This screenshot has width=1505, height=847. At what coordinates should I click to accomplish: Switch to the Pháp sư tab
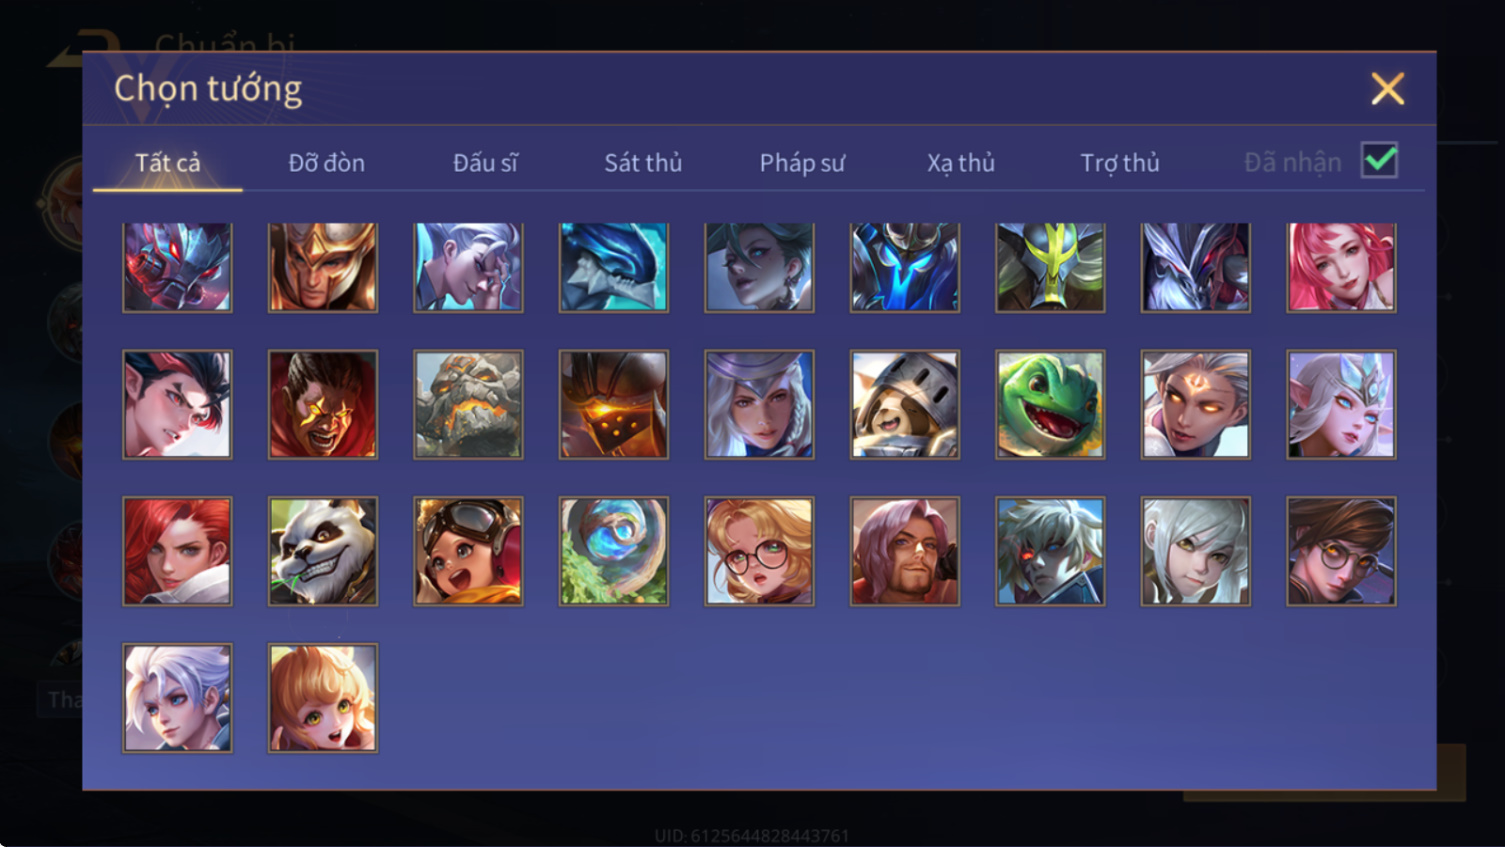802,163
